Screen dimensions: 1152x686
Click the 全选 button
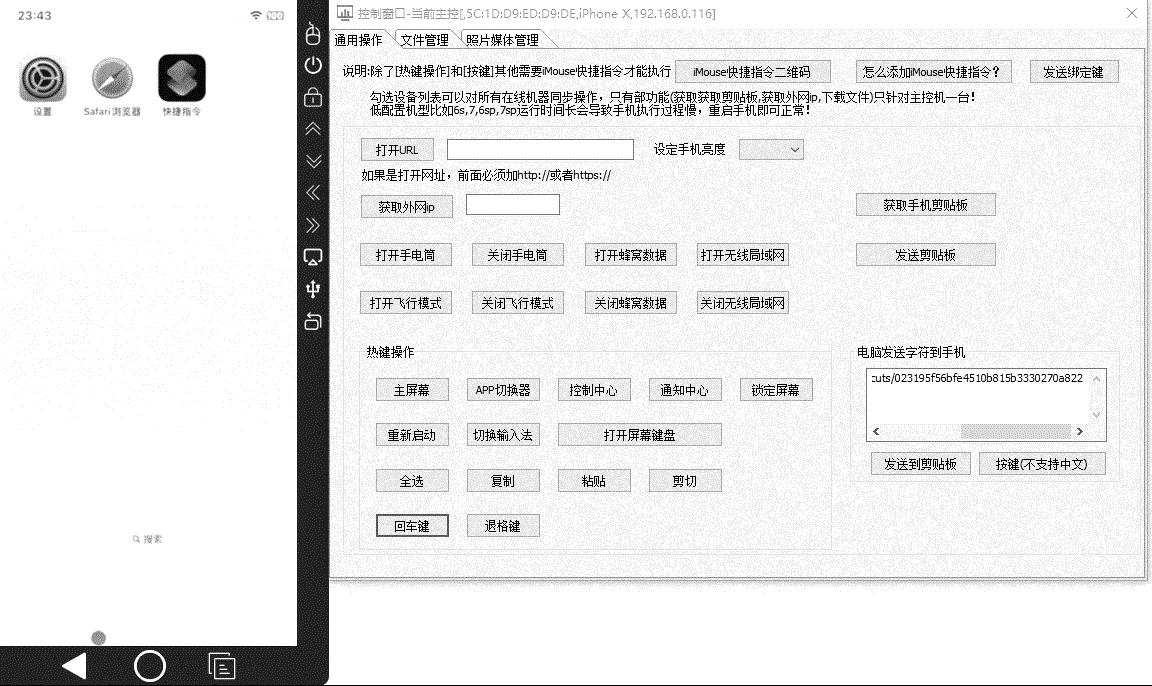click(411, 481)
